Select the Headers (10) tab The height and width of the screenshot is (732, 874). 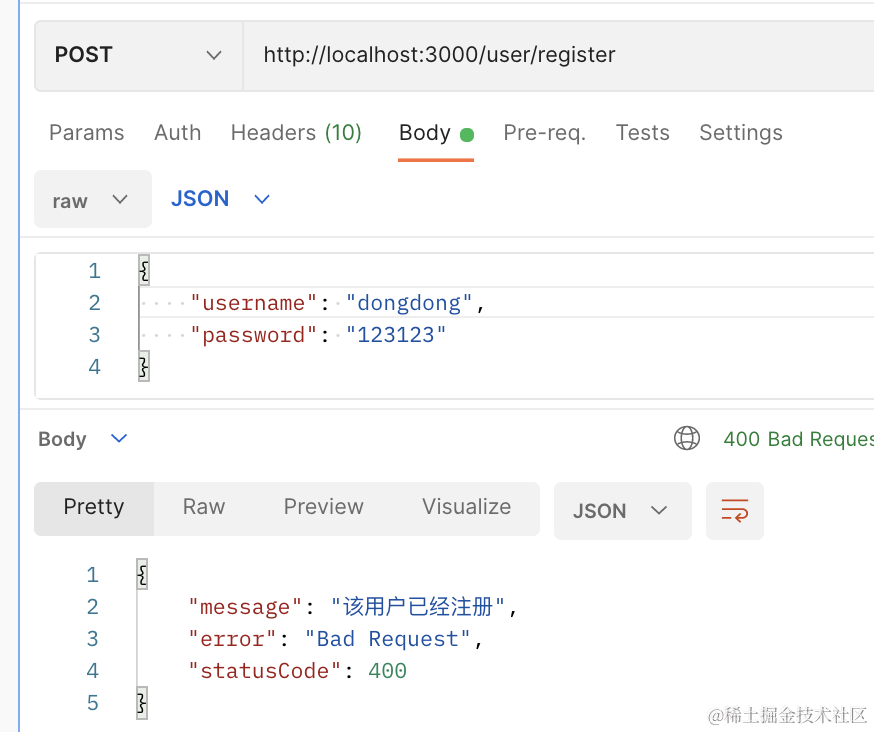(296, 133)
